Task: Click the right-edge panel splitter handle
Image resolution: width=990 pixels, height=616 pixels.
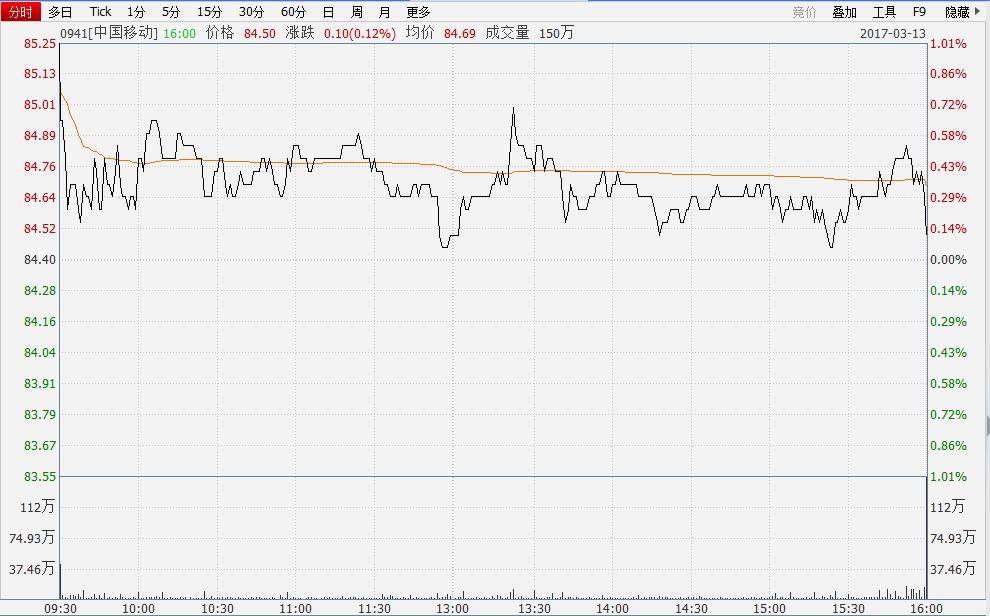Action: 987,426
